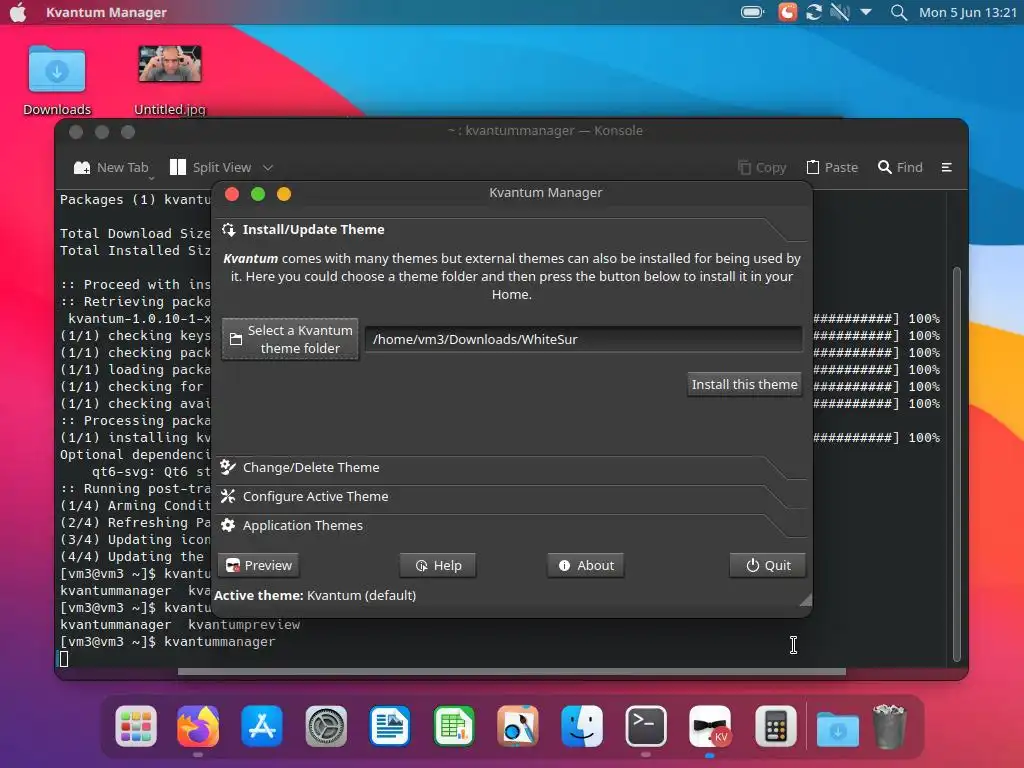Click Find in Konsole toolbar
This screenshot has height=768, width=1024.
(901, 168)
